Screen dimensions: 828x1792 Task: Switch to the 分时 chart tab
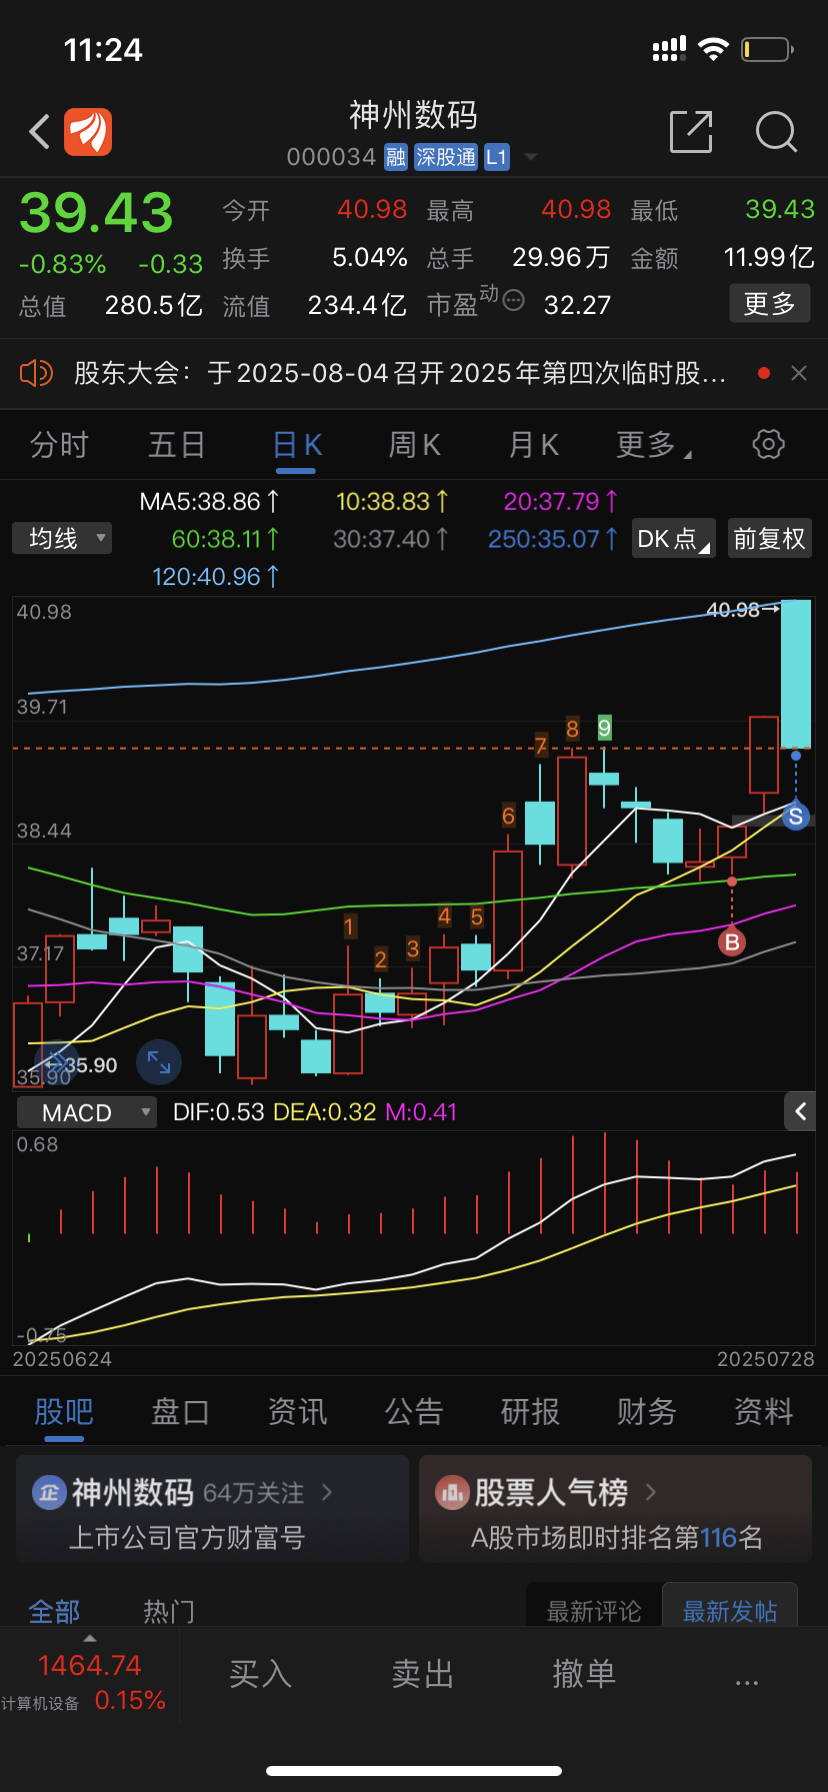click(x=60, y=444)
